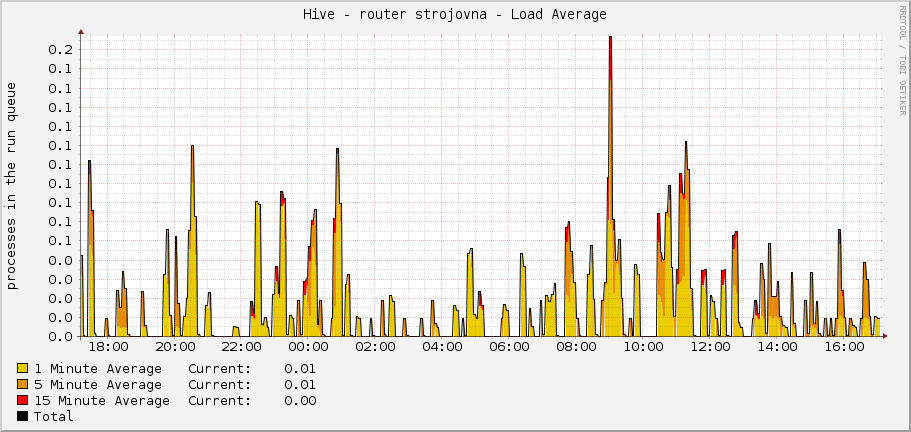Click the 18:00 time label
The height and width of the screenshot is (432, 911).
click(108, 347)
